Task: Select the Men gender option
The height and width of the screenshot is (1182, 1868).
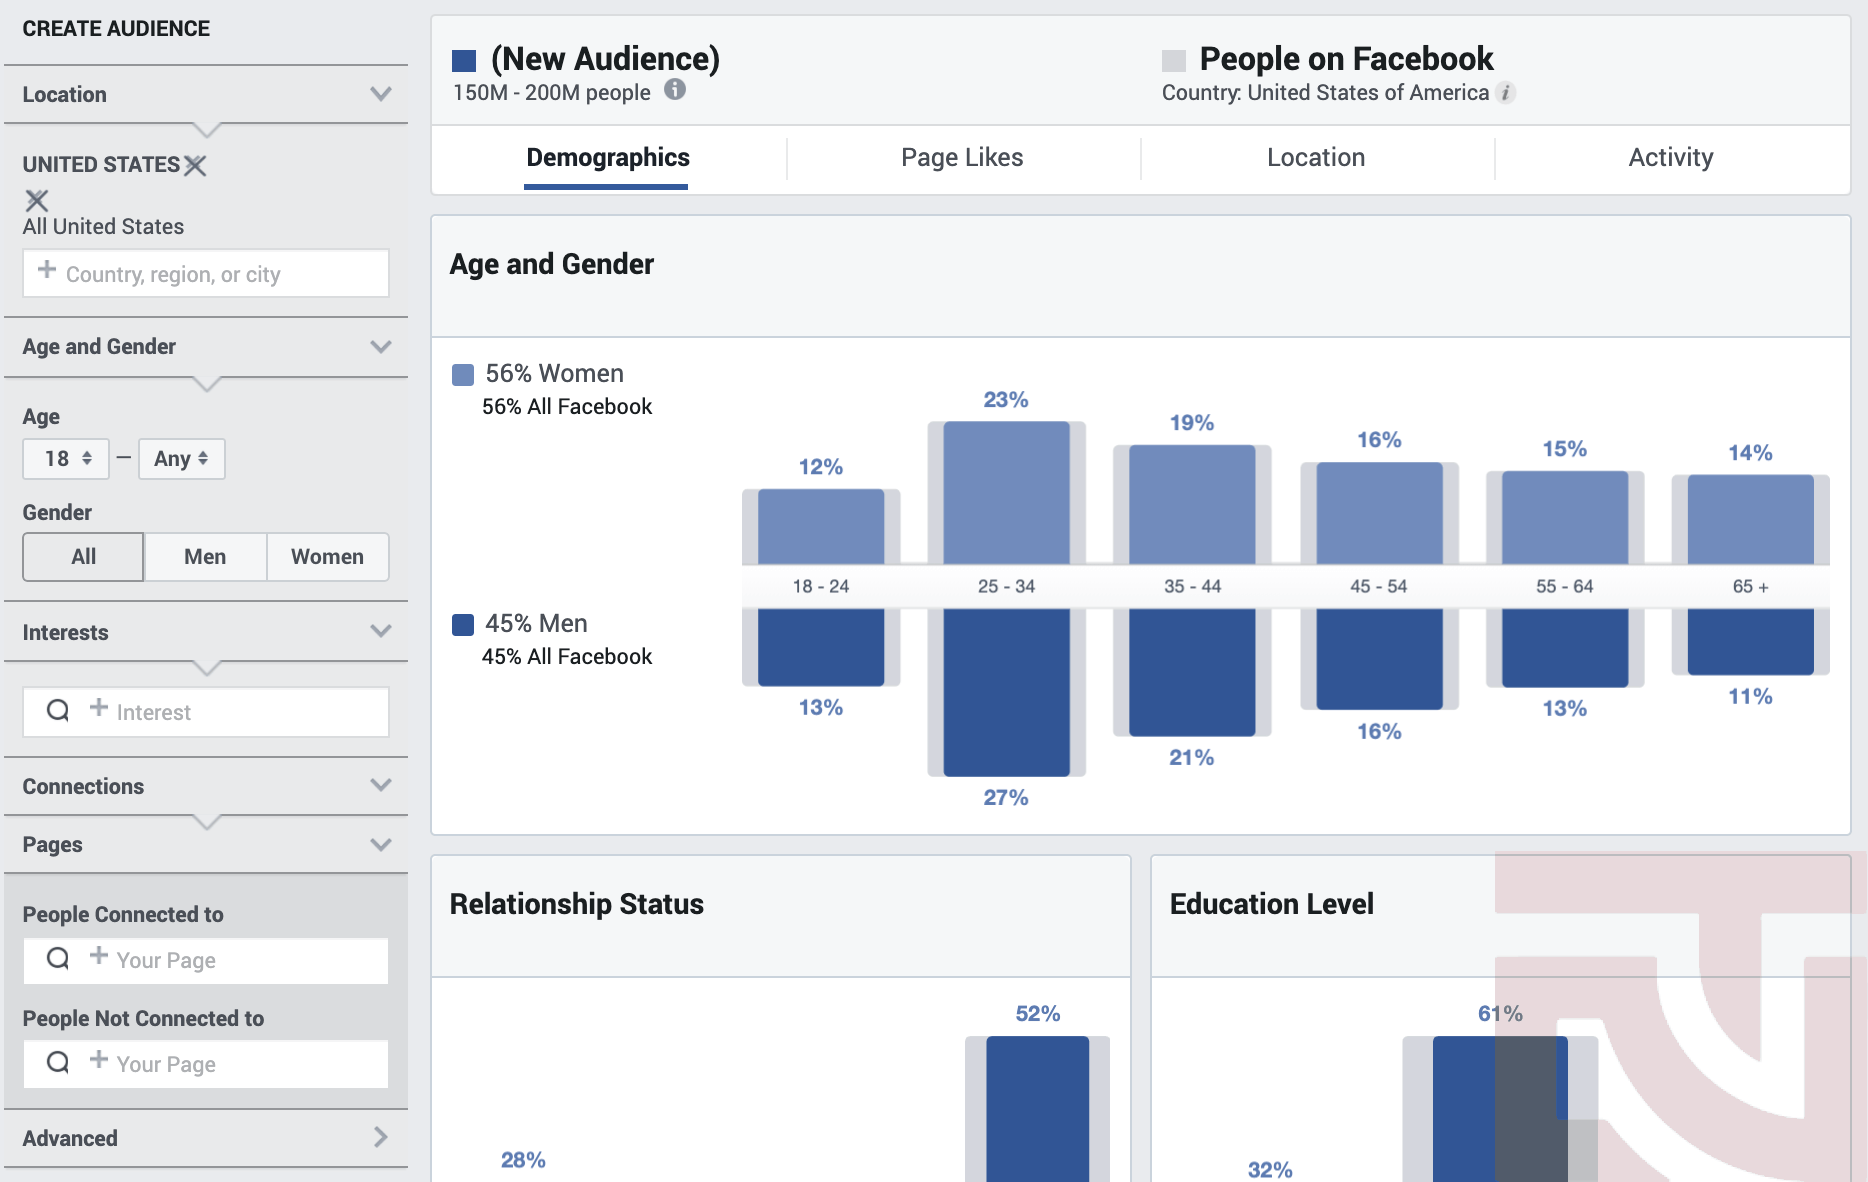Action: [x=205, y=557]
